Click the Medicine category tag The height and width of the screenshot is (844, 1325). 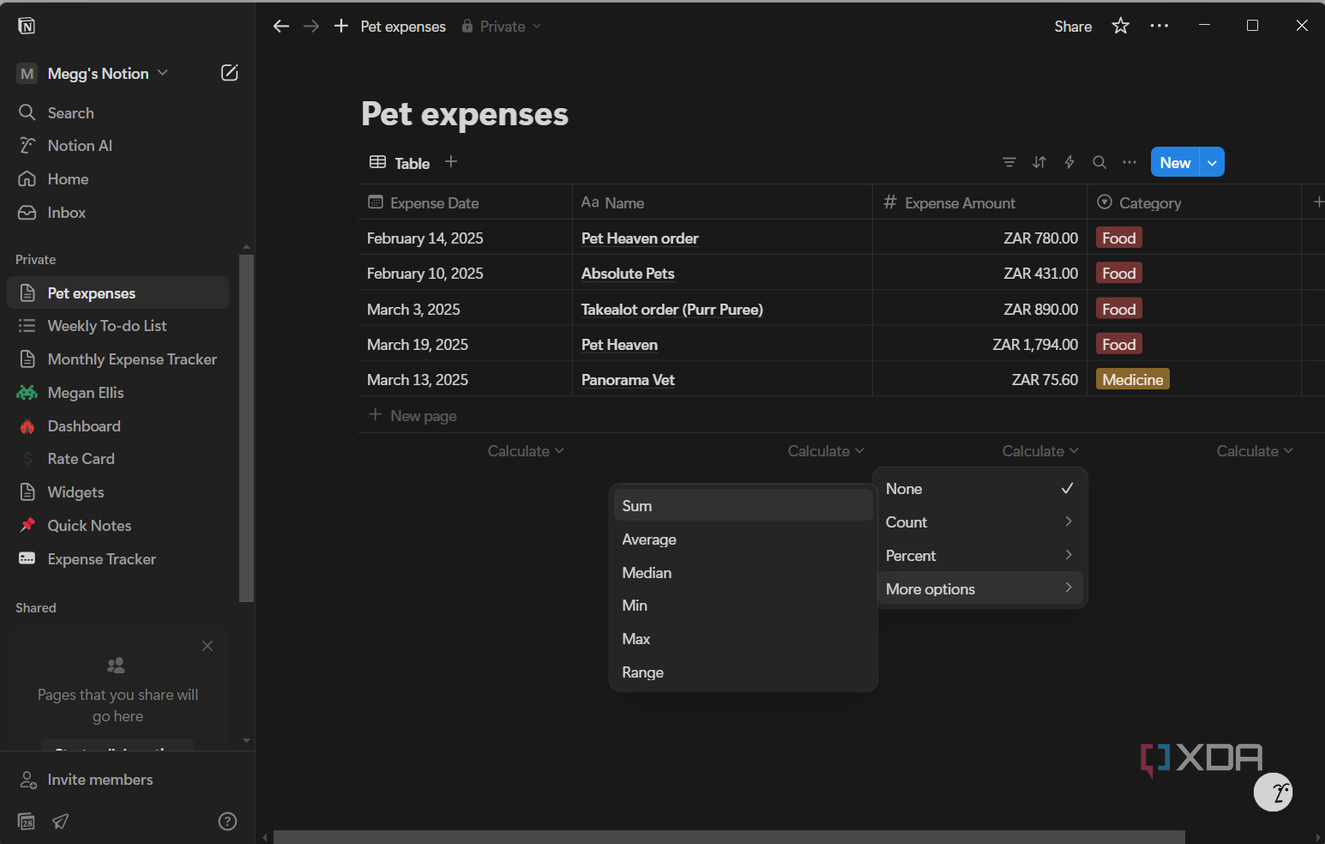click(1132, 379)
